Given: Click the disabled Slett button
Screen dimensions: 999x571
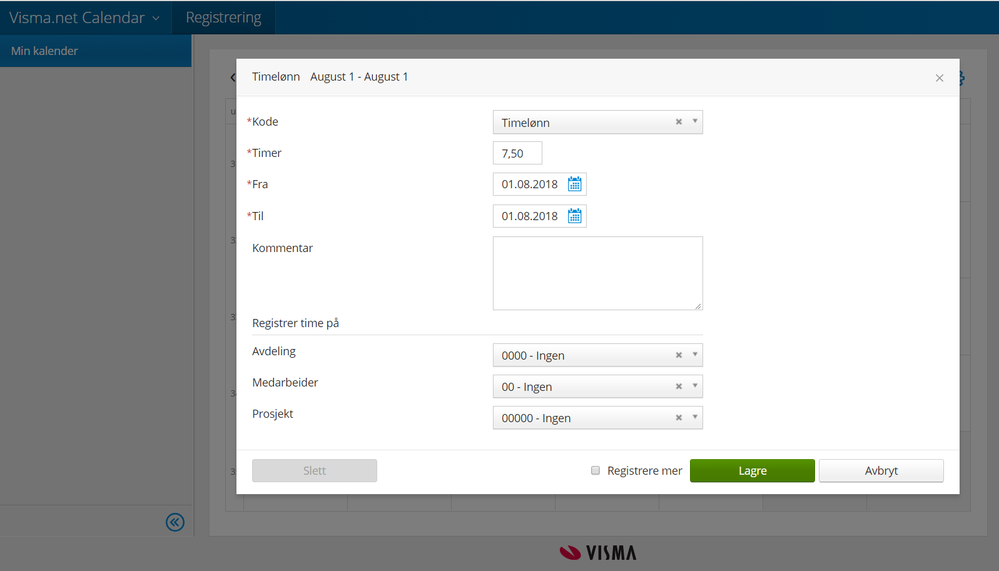Looking at the screenshot, I should [314, 471].
